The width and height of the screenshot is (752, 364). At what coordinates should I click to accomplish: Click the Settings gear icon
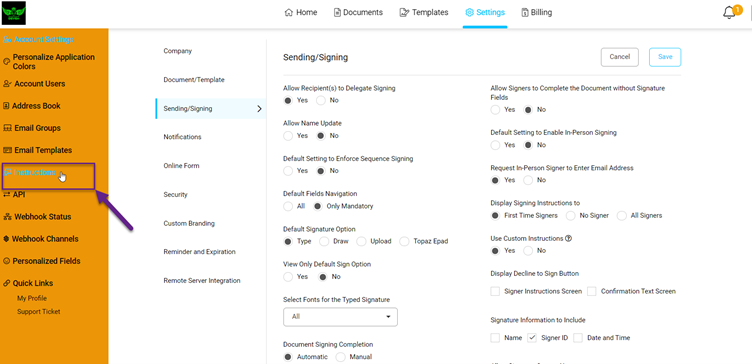470,12
